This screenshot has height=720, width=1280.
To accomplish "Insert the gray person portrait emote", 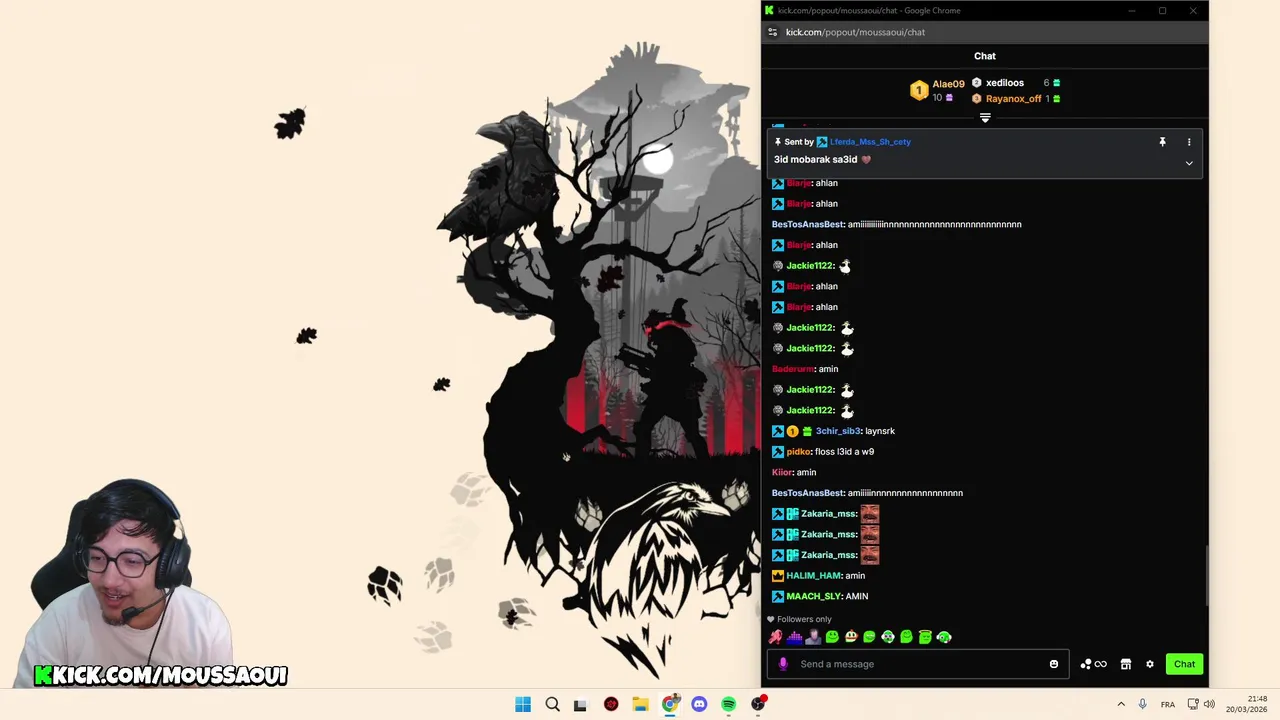I will tap(813, 637).
